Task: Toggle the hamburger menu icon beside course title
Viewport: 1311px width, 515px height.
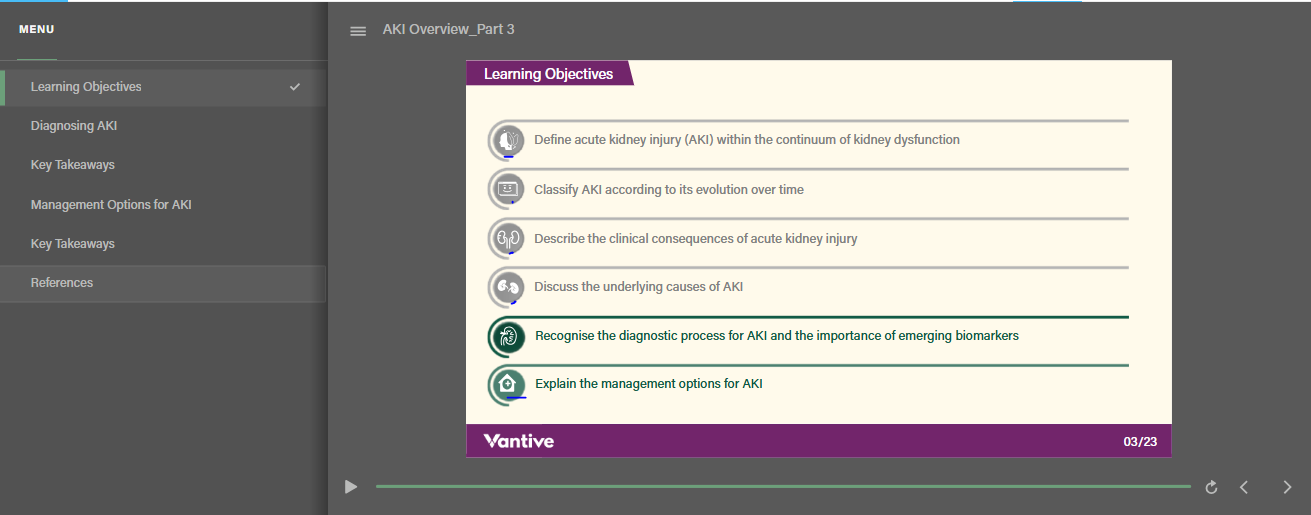Action: [358, 31]
